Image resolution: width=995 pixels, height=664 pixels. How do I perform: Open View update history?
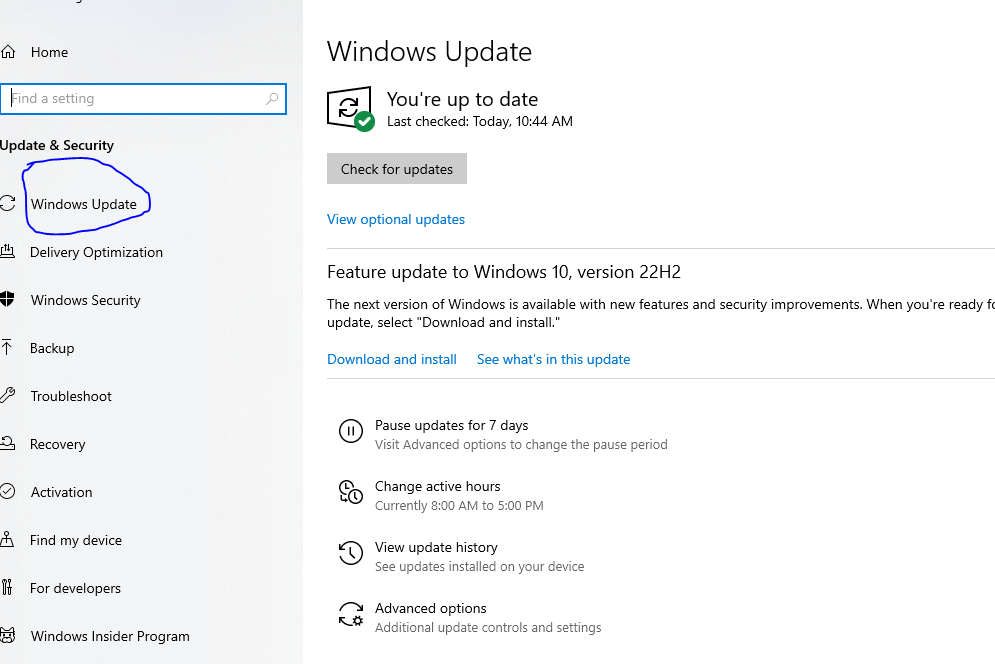(x=437, y=547)
